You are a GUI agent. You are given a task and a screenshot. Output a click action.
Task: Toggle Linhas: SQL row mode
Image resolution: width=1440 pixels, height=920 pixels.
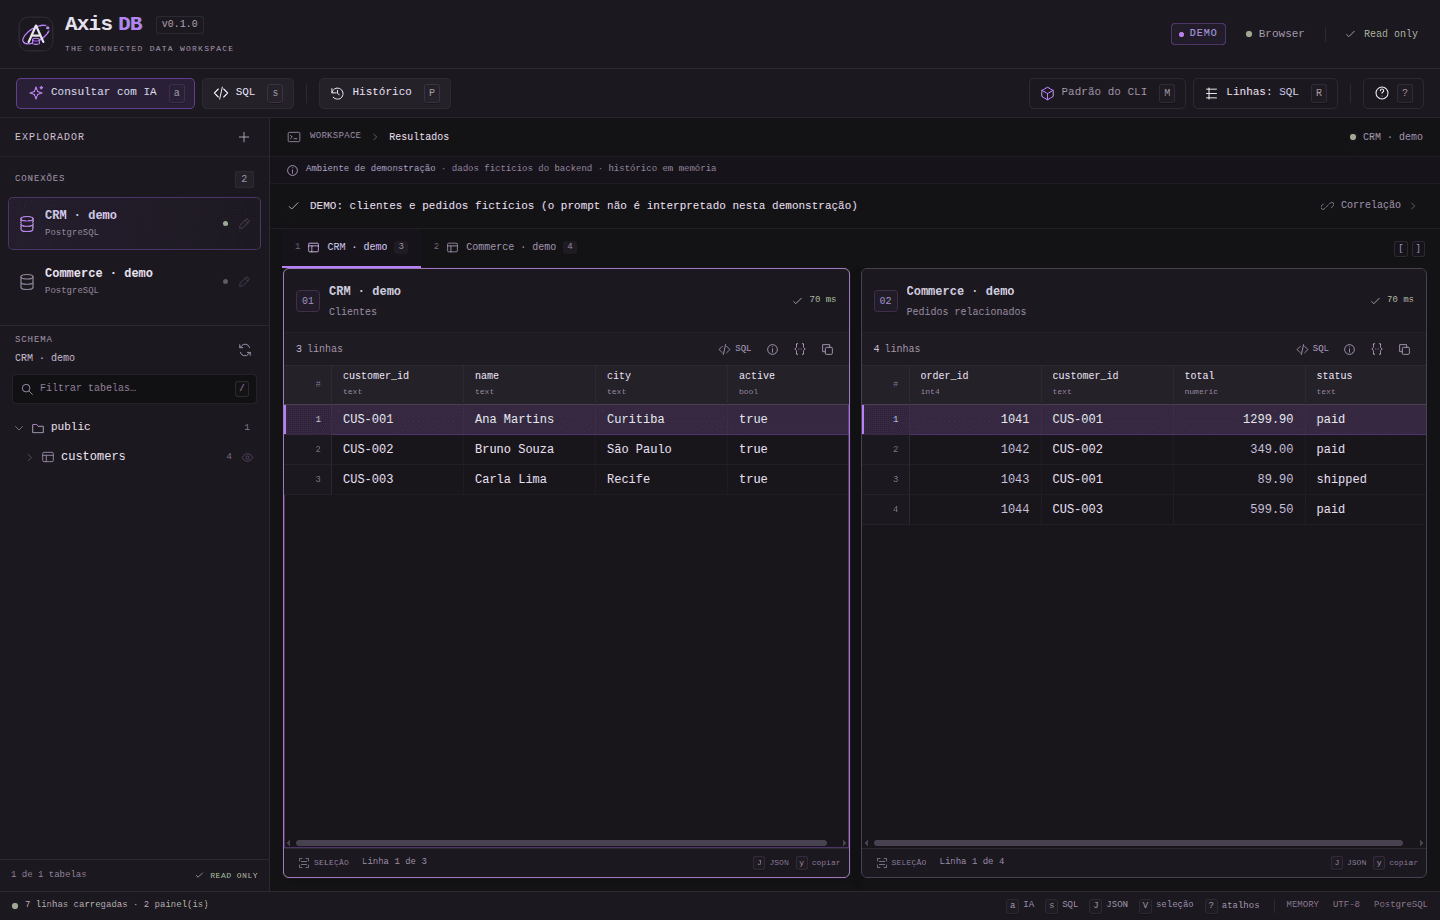[x=1265, y=93]
